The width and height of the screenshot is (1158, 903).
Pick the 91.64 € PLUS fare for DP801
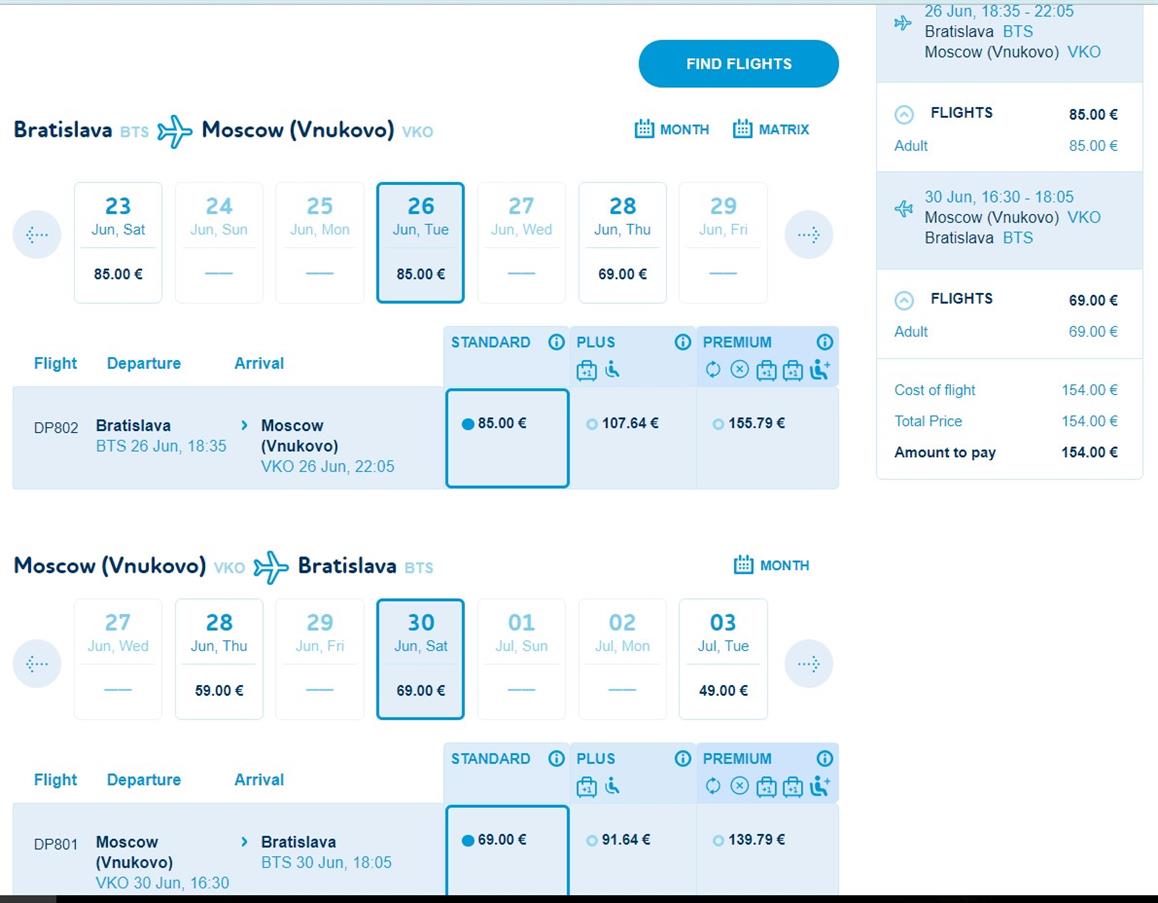(633, 850)
